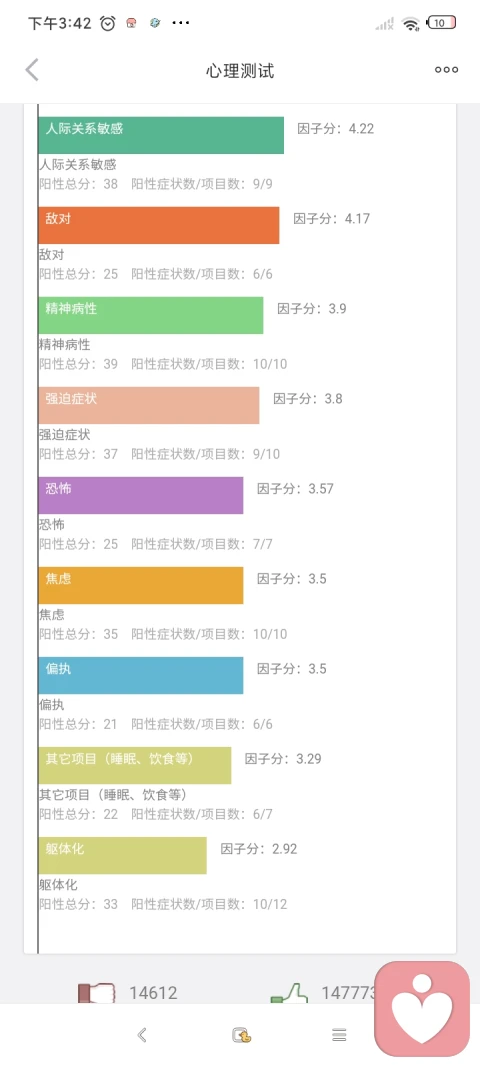Tap the system back chevron at bottom
Screen dimensions: 480x1067
click(142, 1035)
